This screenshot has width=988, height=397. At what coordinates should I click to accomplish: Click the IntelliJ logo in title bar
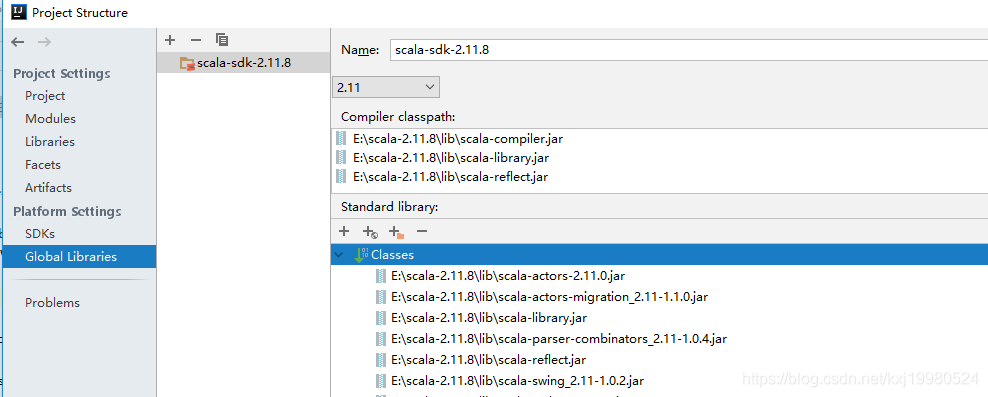pos(19,12)
